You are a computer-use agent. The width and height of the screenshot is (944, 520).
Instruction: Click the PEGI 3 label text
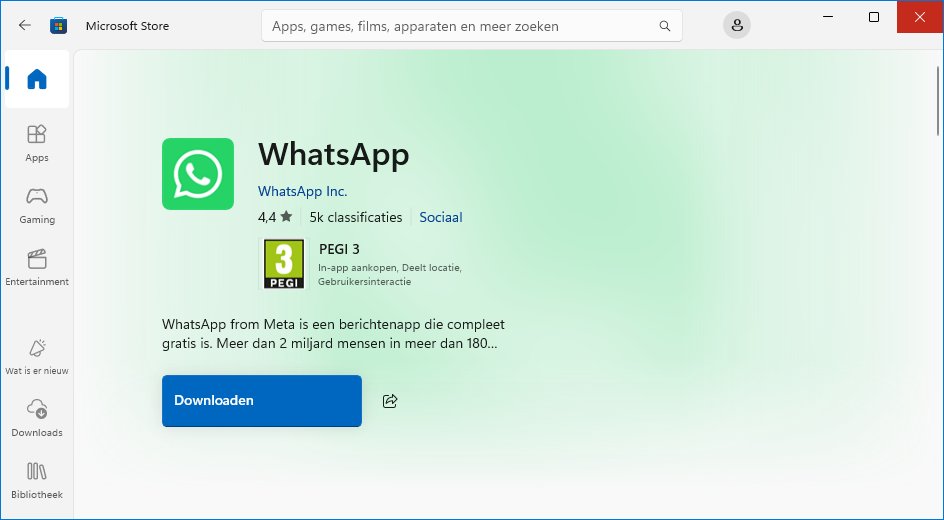339,249
